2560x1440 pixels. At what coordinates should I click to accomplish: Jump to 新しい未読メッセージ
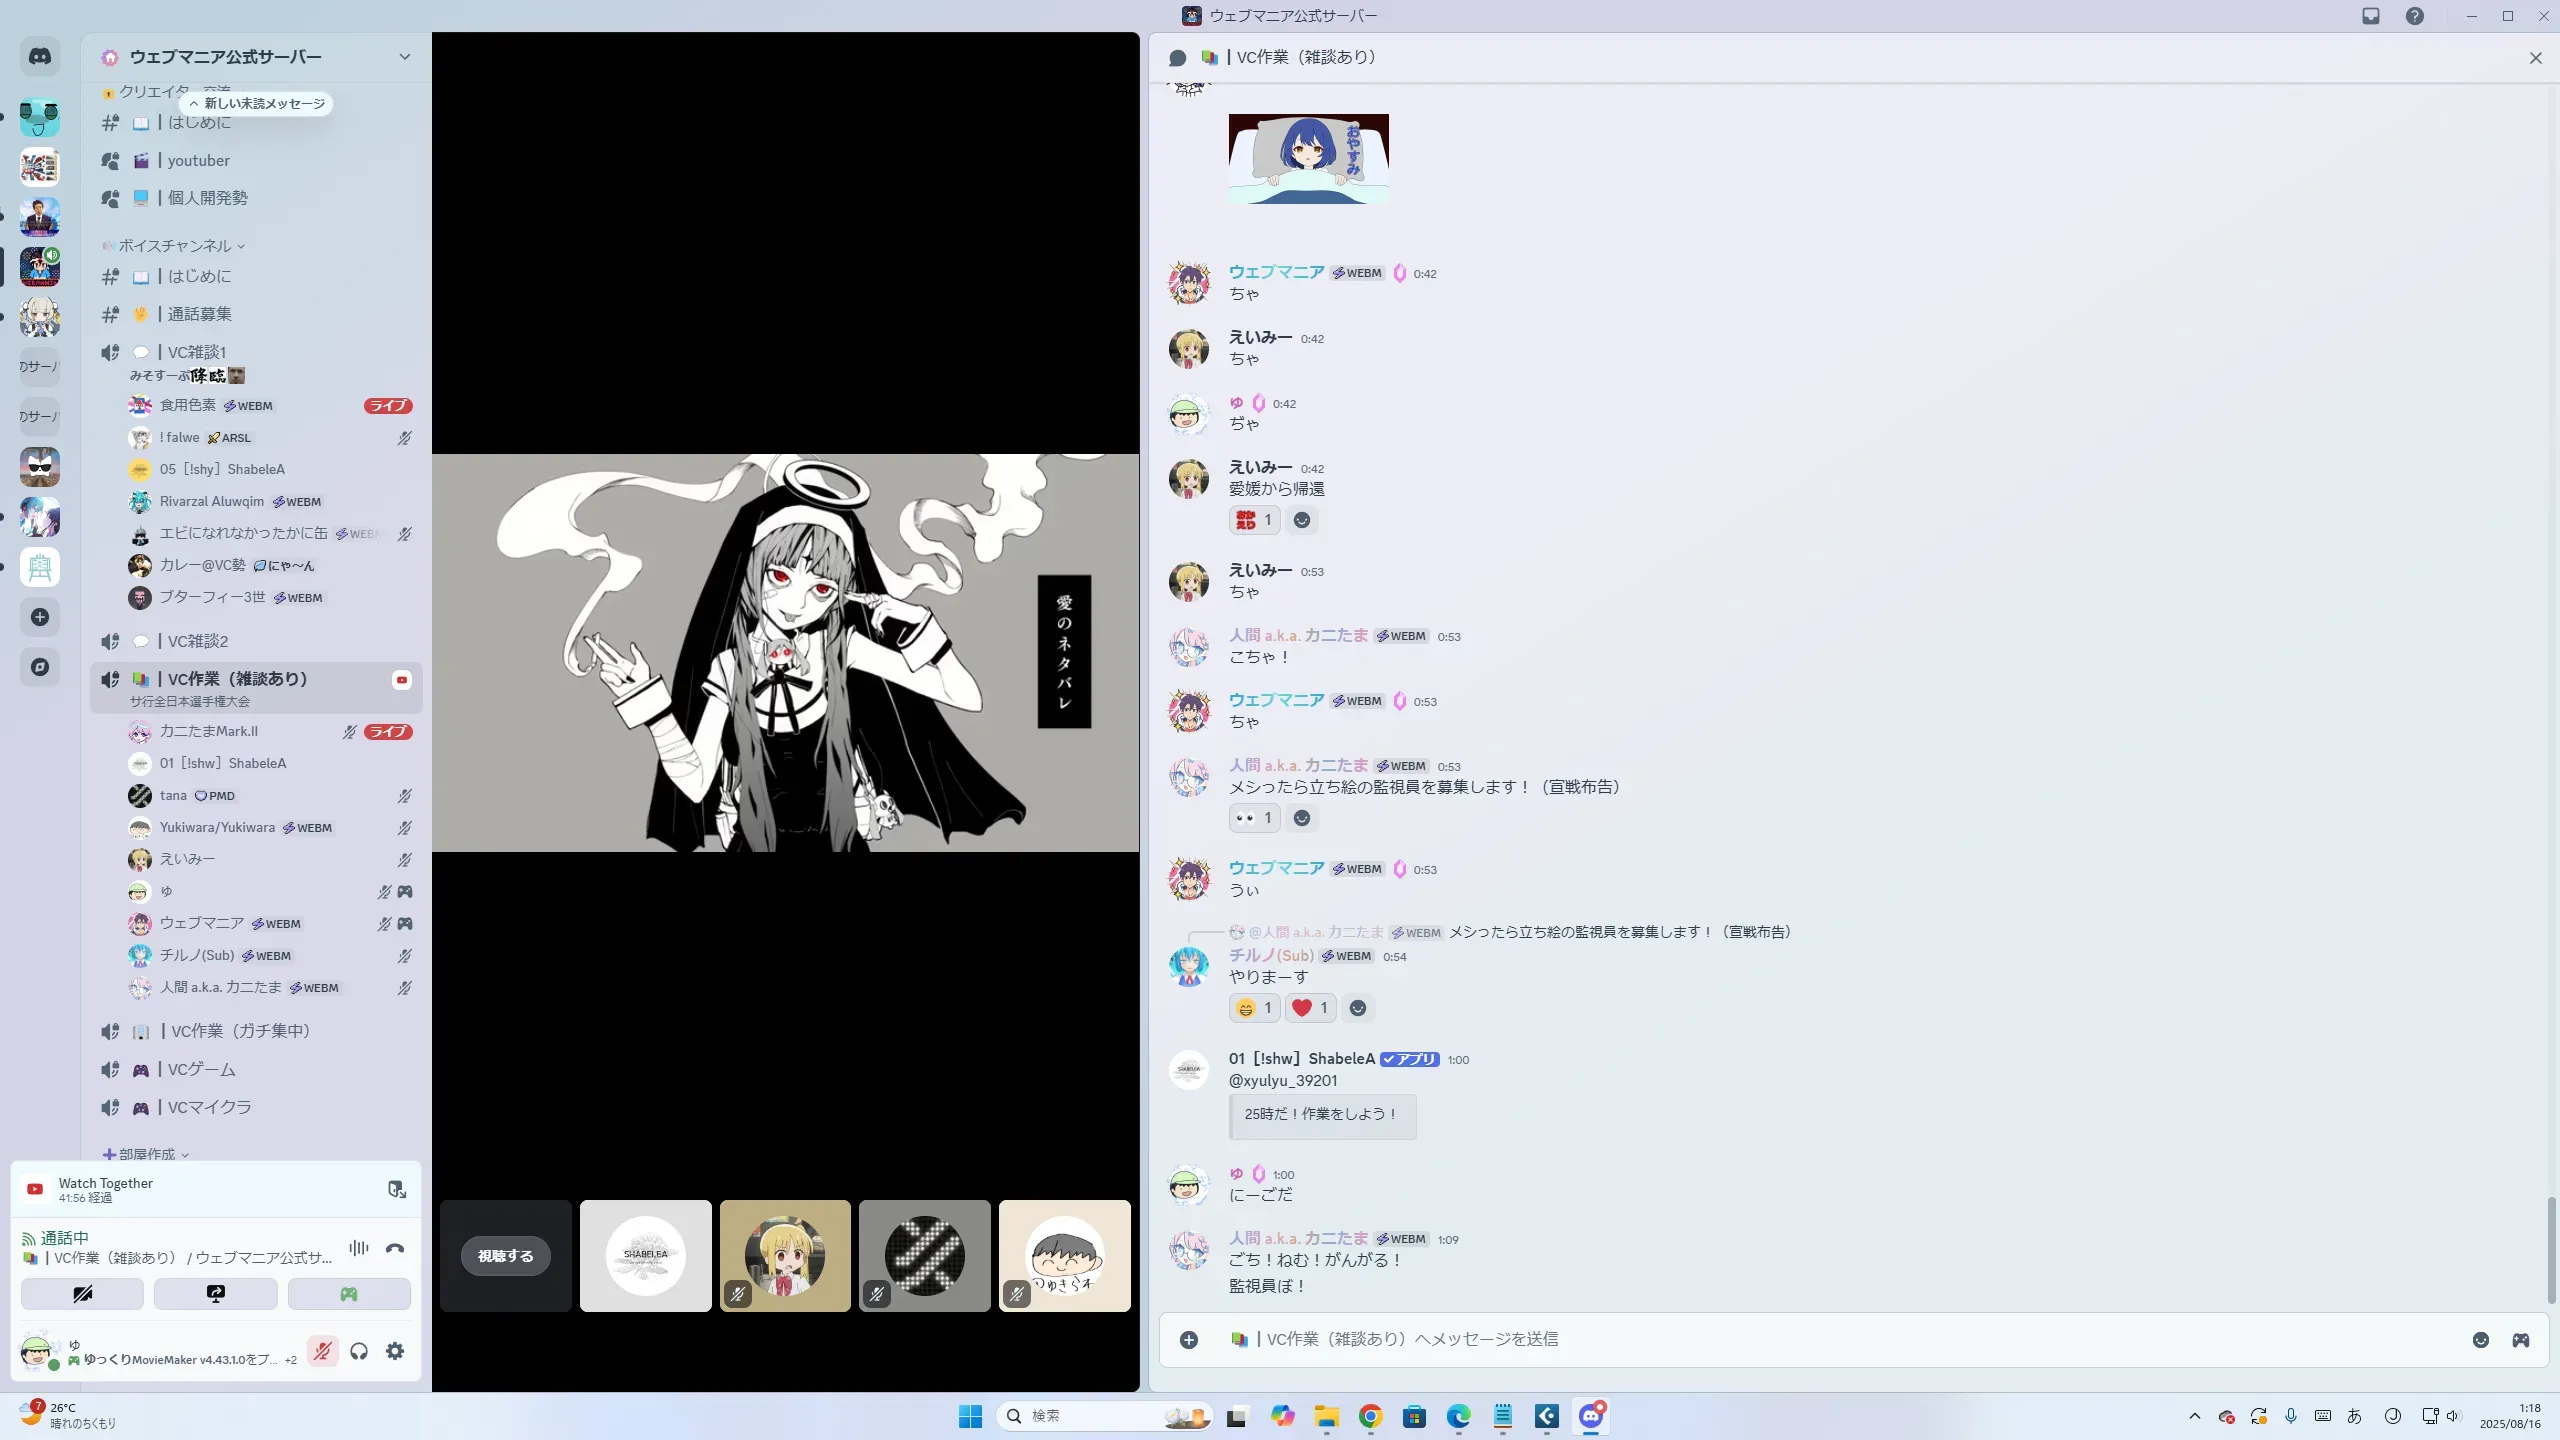(x=257, y=103)
